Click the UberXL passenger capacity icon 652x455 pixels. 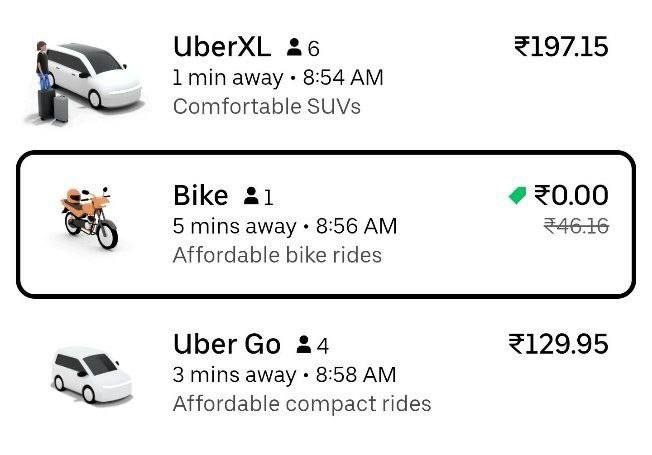(294, 47)
